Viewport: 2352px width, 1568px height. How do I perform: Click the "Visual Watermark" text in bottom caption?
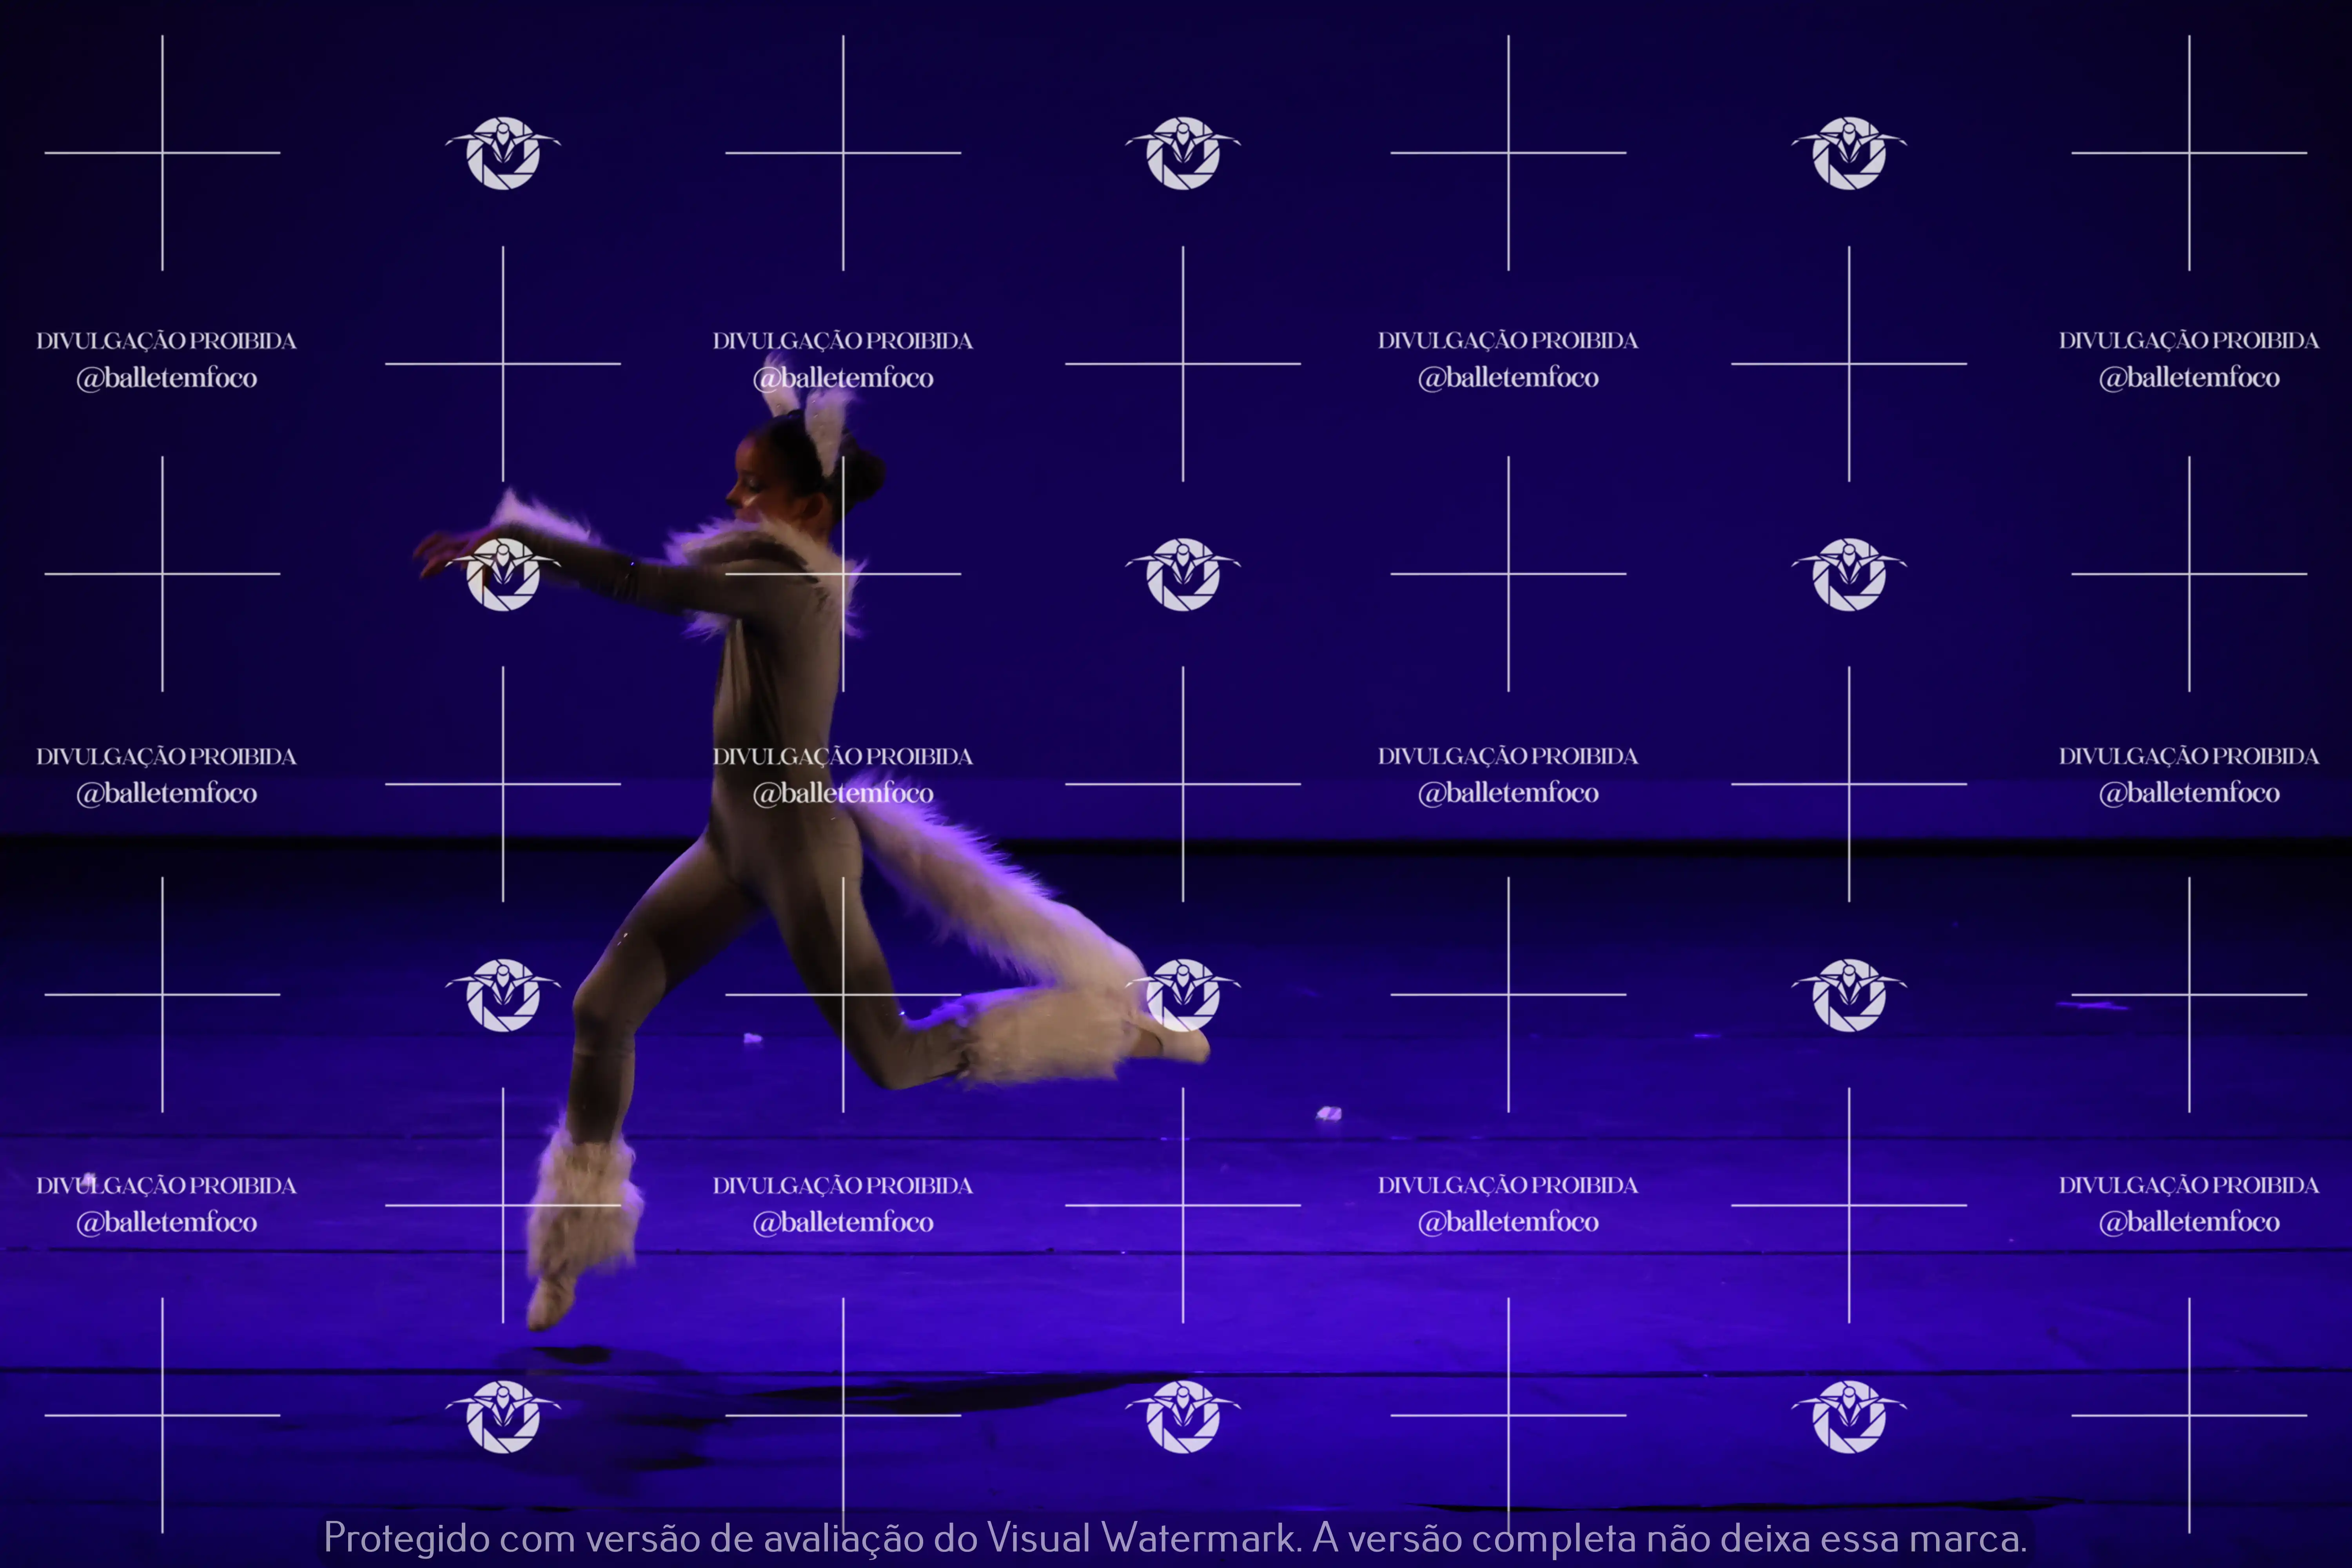(x=1142, y=1538)
